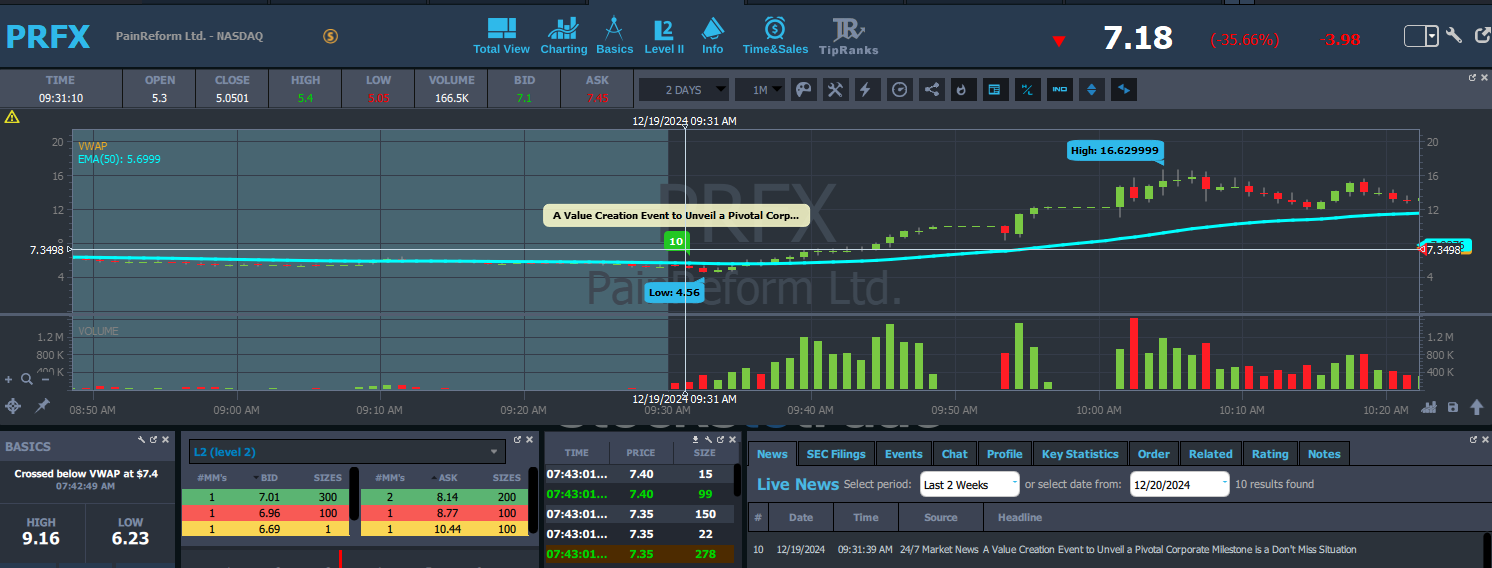1492x568 pixels.
Task: Click the chart magnifier zoom icon
Action: (x=27, y=379)
